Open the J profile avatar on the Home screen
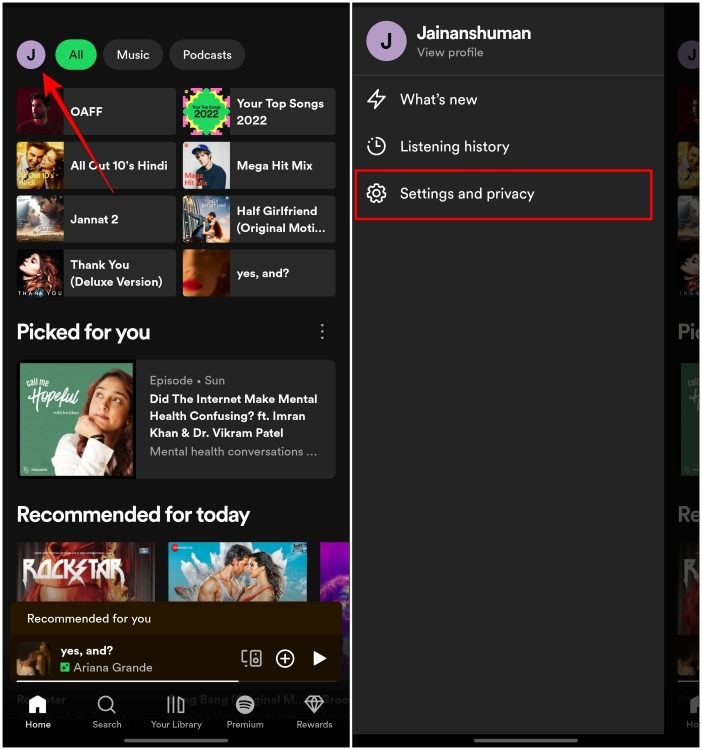Image resolution: width=702 pixels, height=750 pixels. [x=31, y=55]
